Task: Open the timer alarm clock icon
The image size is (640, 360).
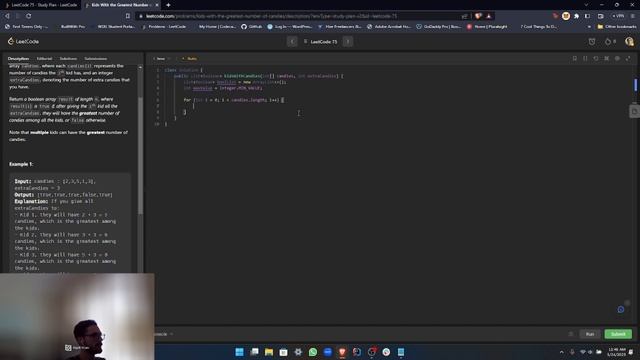Action: click(x=592, y=42)
